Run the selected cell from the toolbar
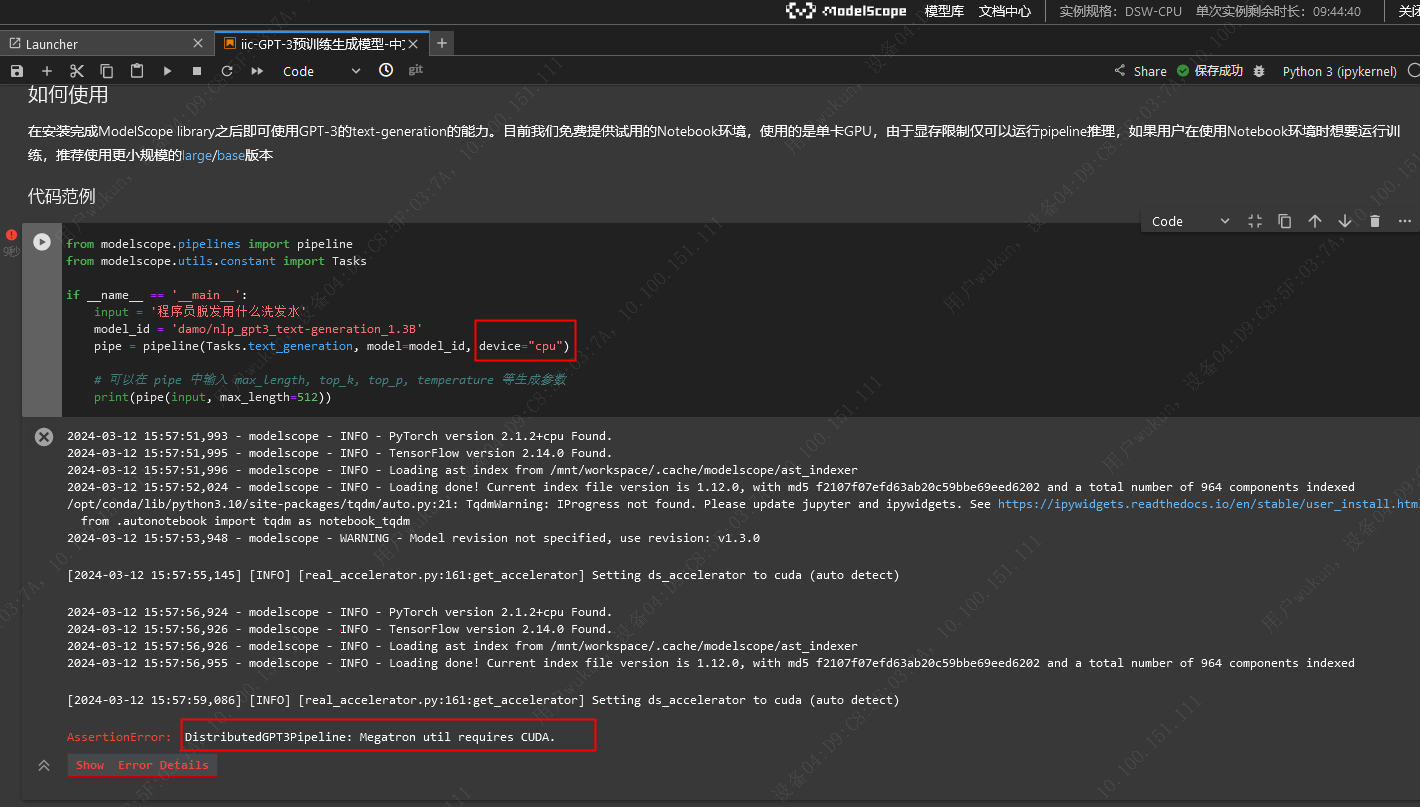1420x807 pixels. click(x=167, y=71)
